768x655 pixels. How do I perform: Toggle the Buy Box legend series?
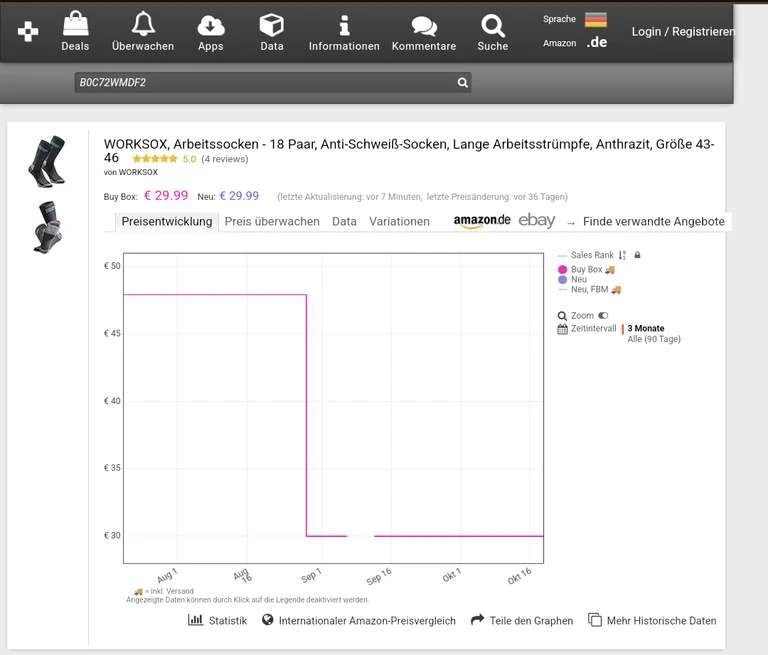tap(586, 269)
